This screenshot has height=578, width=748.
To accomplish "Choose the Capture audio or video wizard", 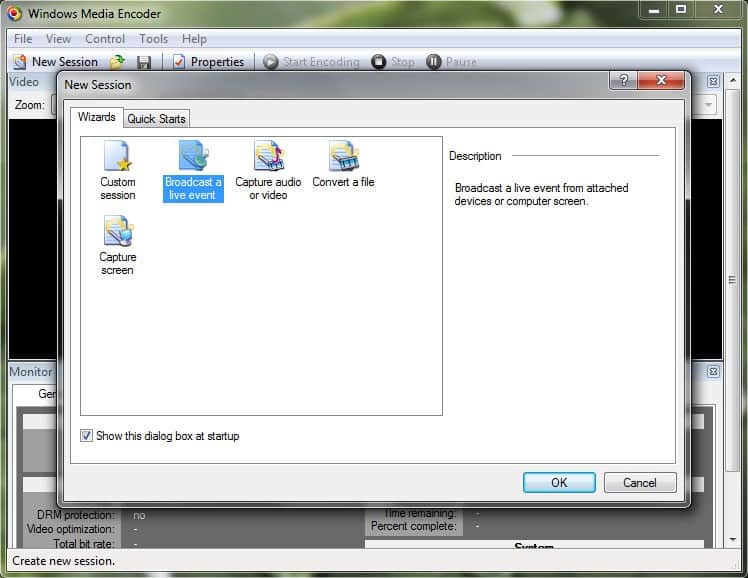I will [268, 170].
